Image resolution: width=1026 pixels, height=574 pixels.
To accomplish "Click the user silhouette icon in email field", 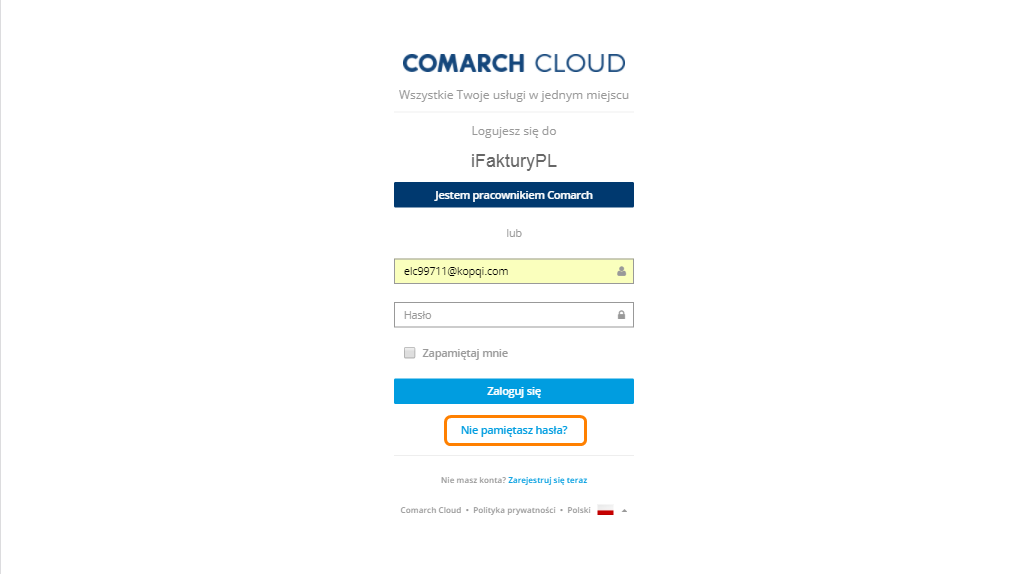I will 621,271.
